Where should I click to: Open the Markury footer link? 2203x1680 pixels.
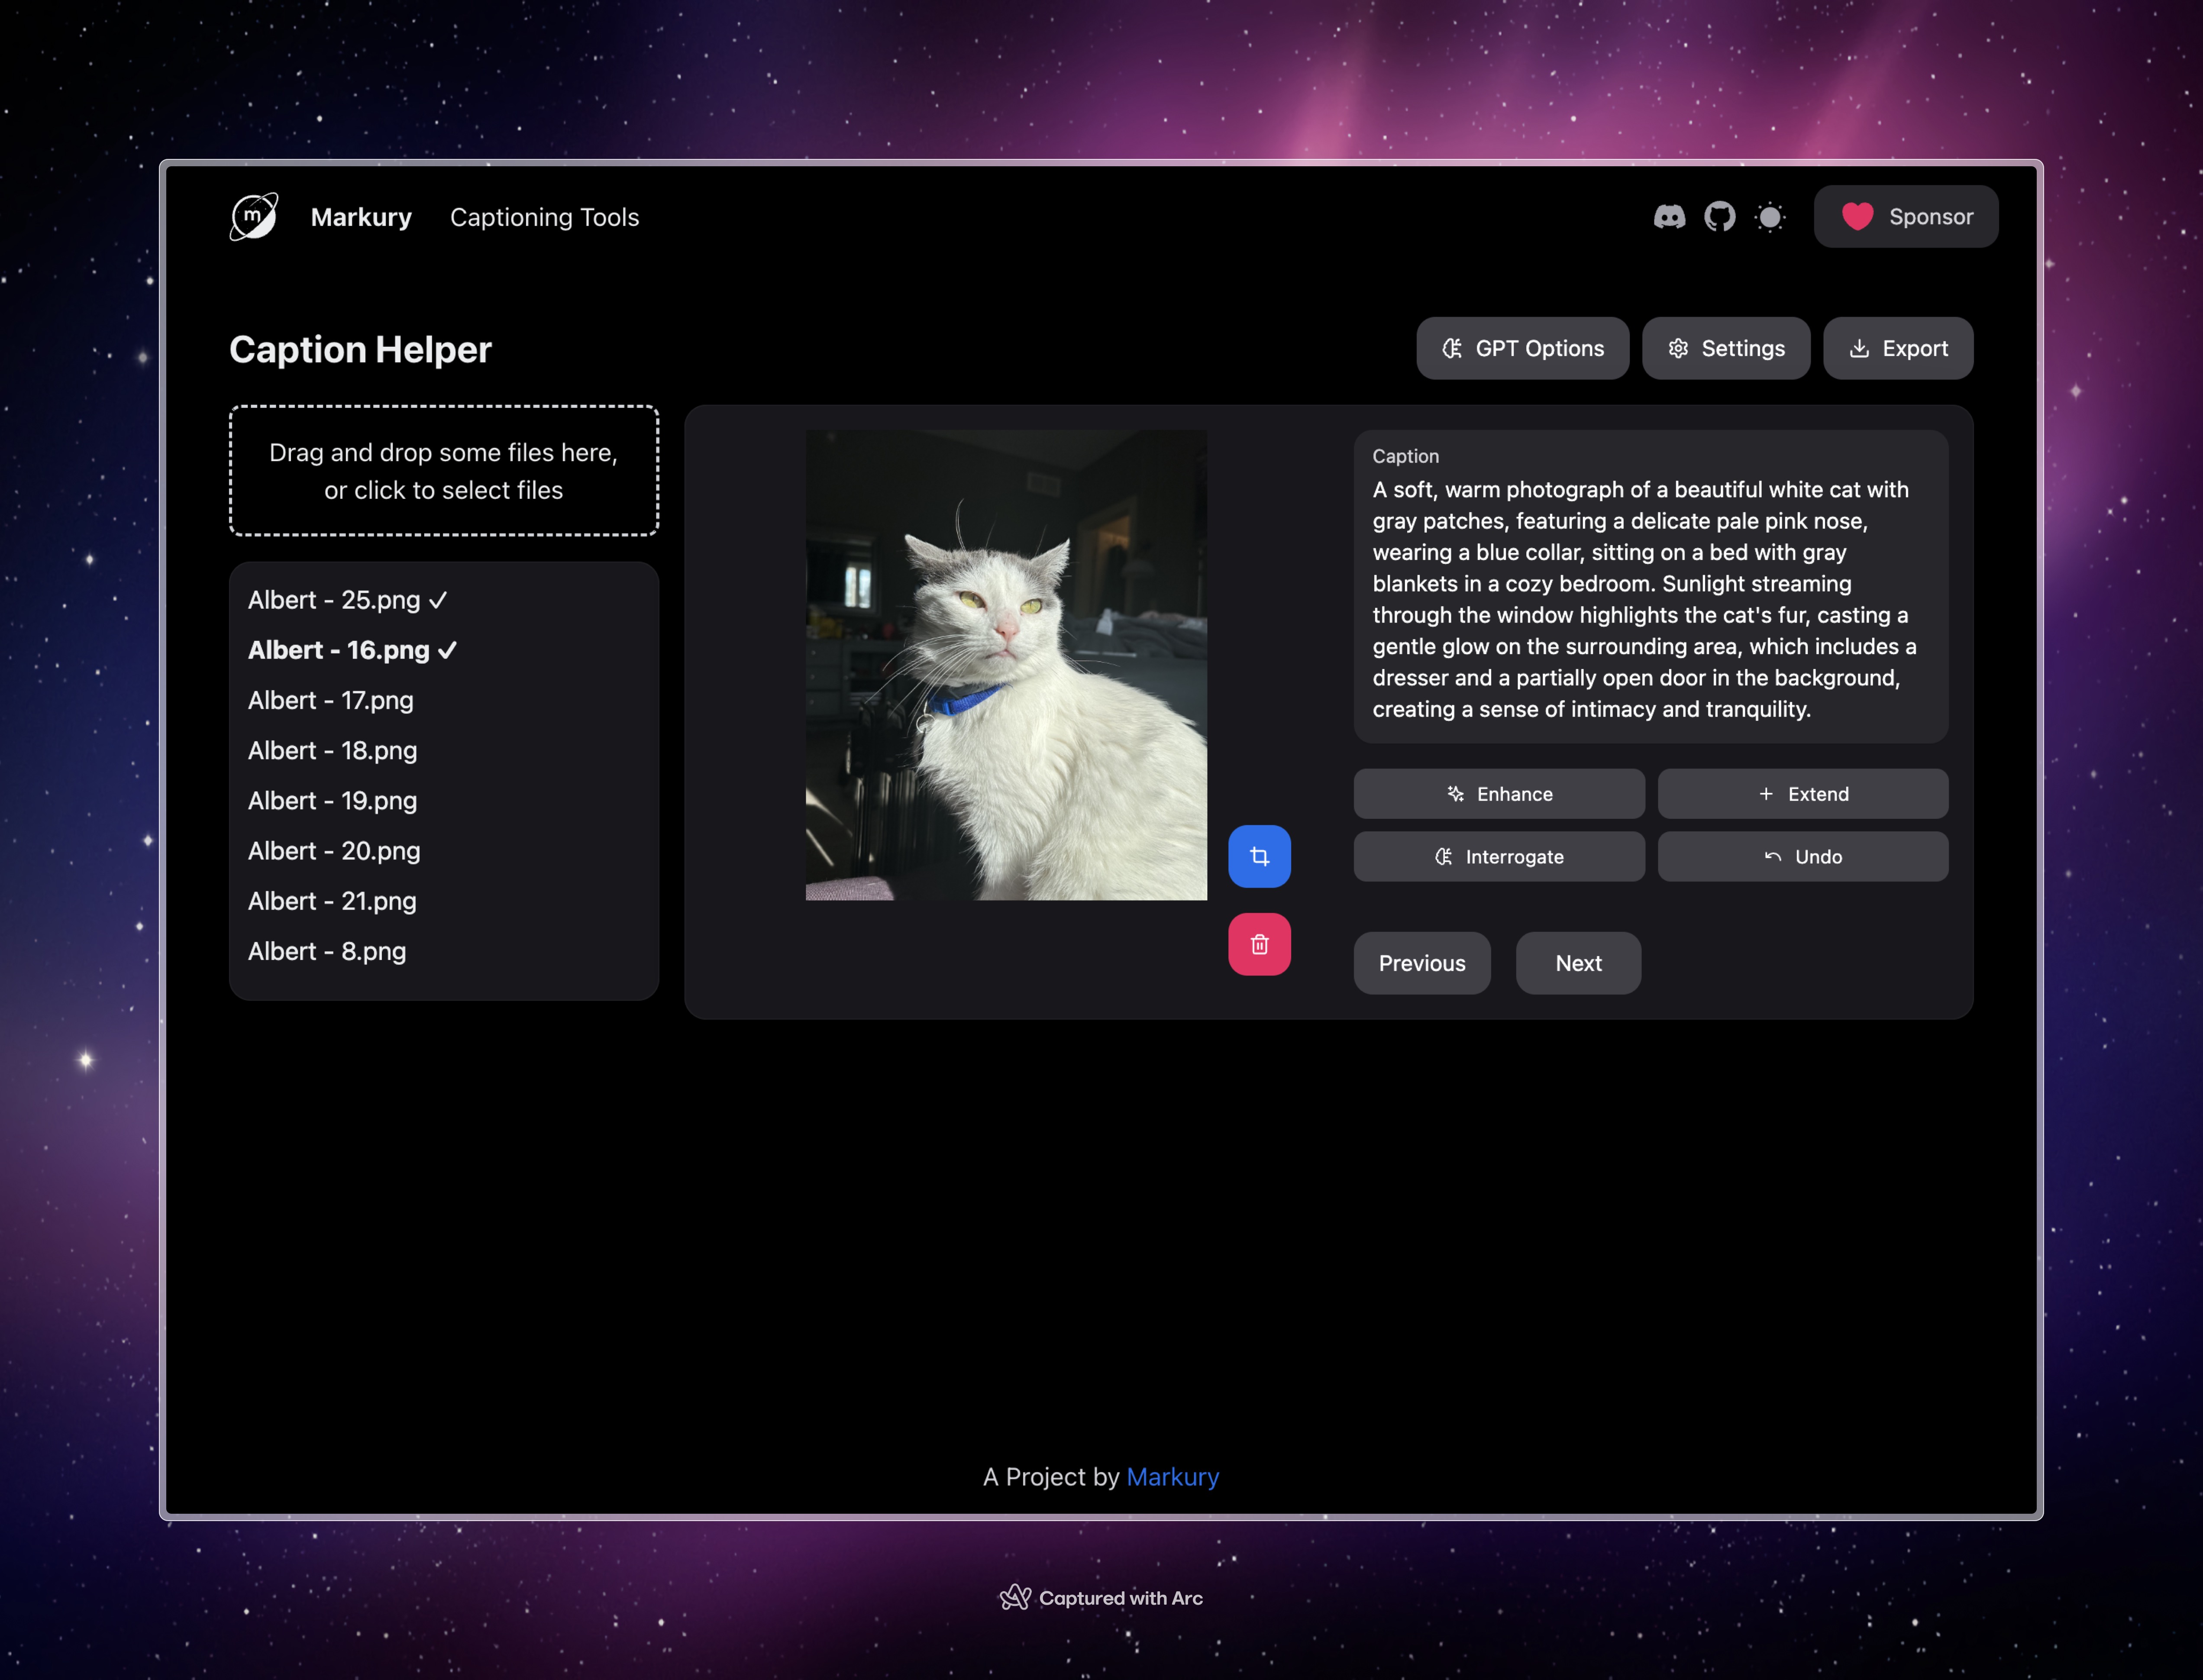coord(1172,1477)
